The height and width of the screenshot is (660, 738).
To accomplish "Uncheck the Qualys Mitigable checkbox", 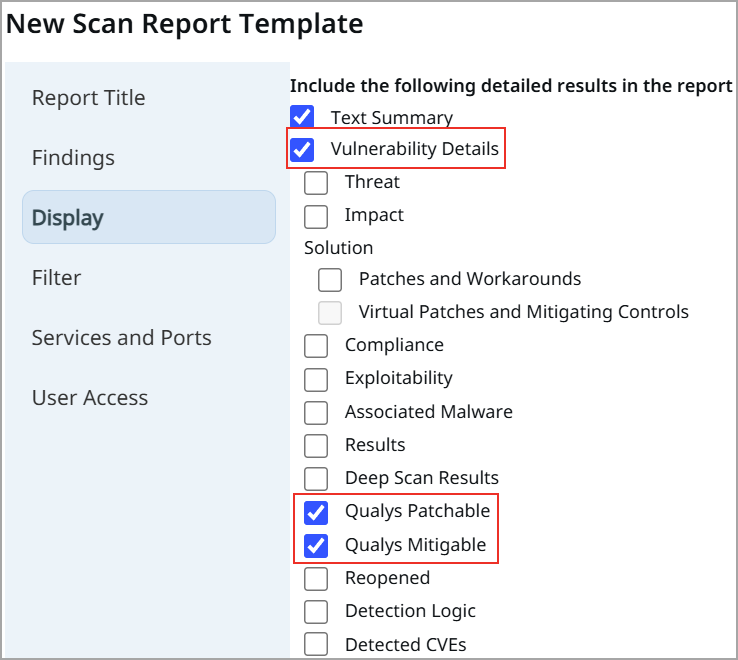I will coord(316,546).
